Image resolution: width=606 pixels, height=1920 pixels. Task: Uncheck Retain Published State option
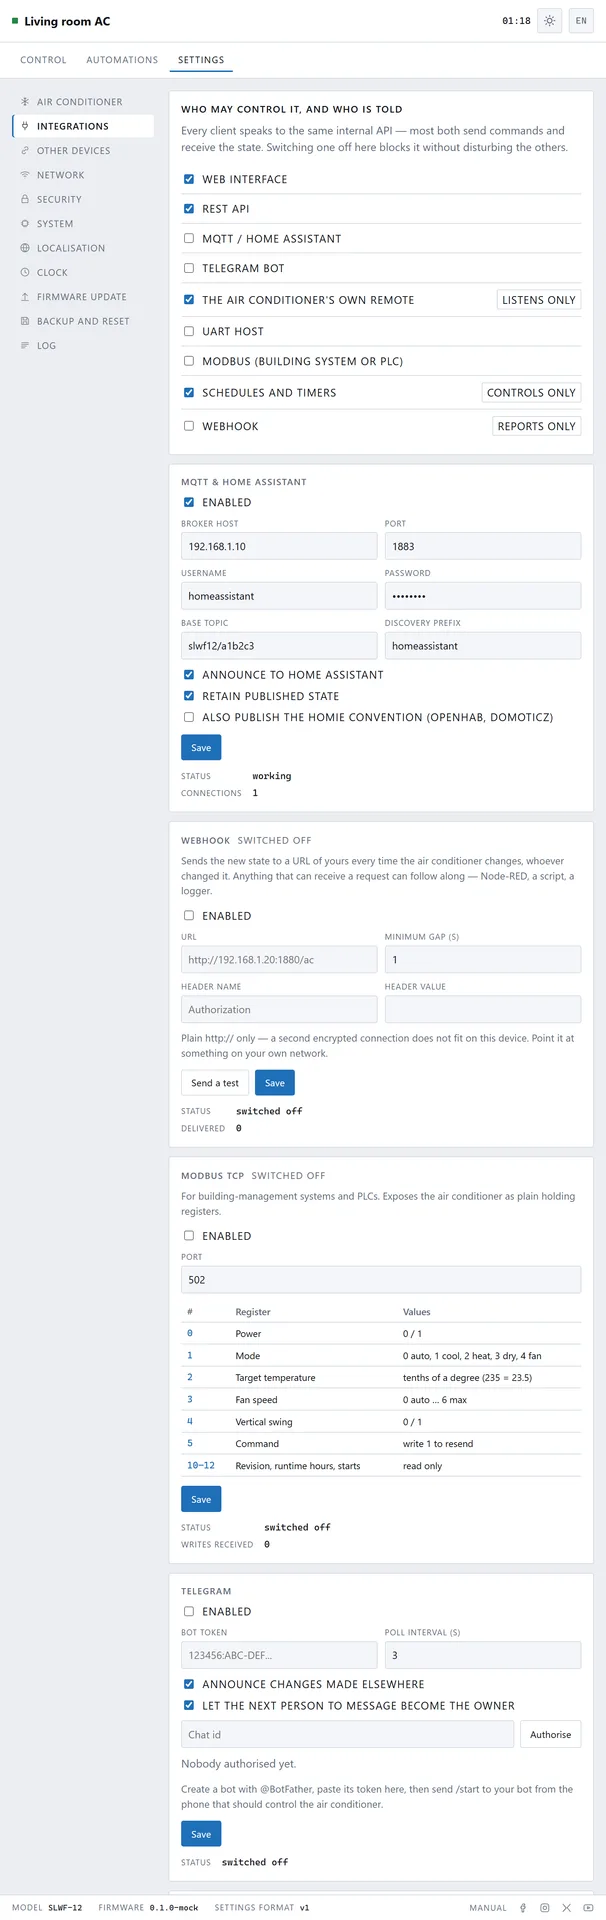(x=189, y=696)
